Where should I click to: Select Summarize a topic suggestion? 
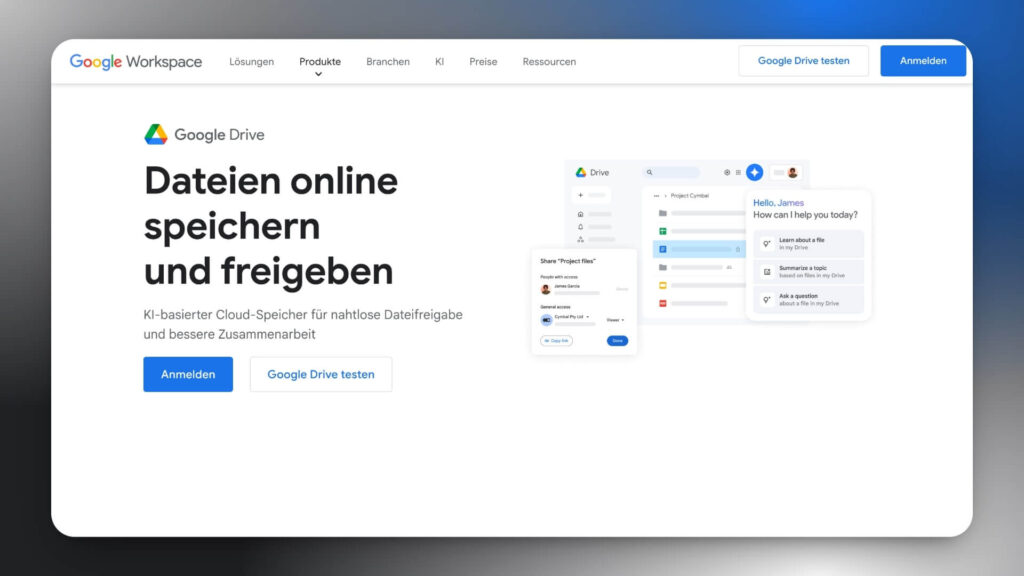click(808, 272)
